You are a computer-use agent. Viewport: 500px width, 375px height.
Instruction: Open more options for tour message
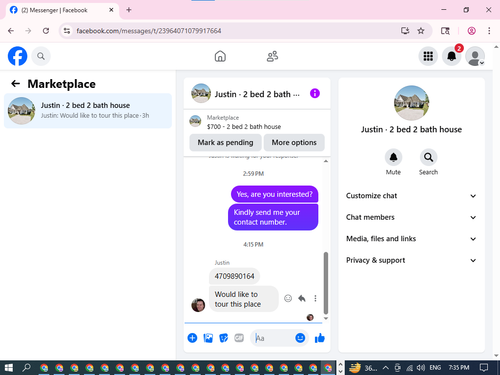(315, 298)
